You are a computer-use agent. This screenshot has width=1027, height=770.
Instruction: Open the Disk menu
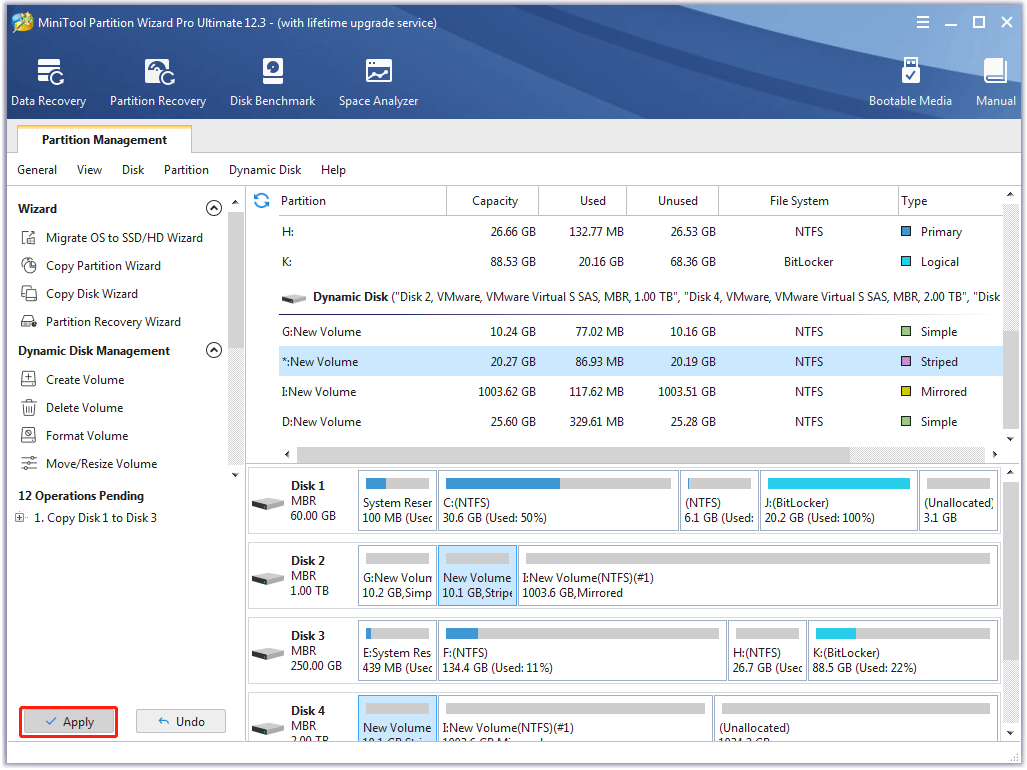coord(133,170)
